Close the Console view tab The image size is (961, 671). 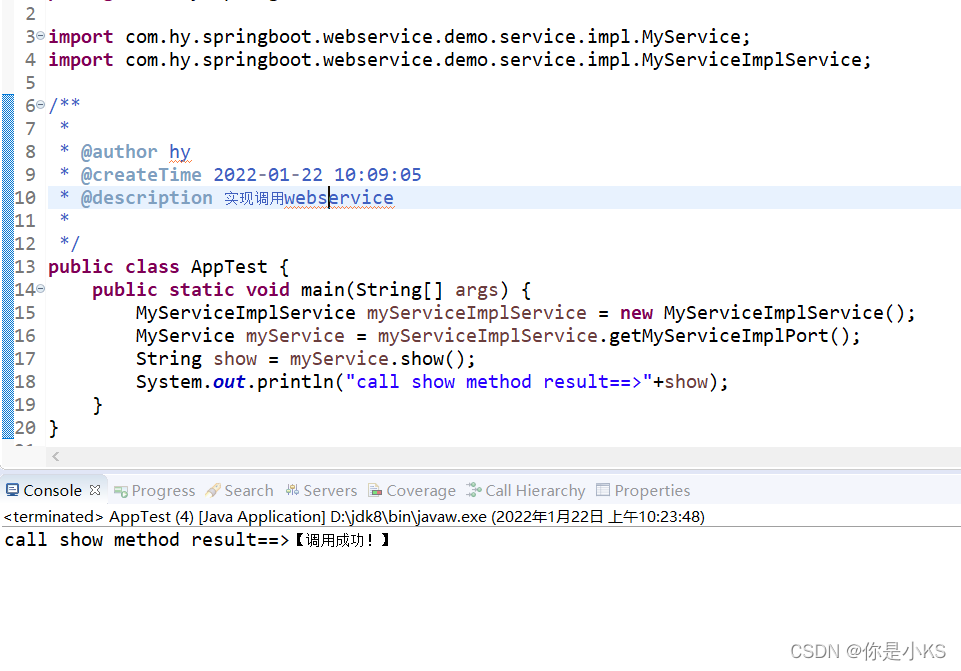point(94,490)
